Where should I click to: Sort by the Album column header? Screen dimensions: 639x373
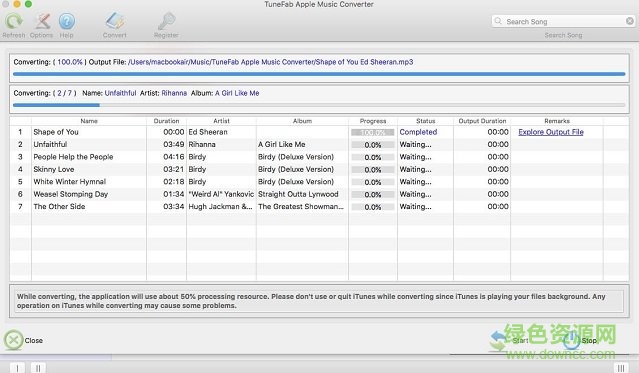pos(302,121)
